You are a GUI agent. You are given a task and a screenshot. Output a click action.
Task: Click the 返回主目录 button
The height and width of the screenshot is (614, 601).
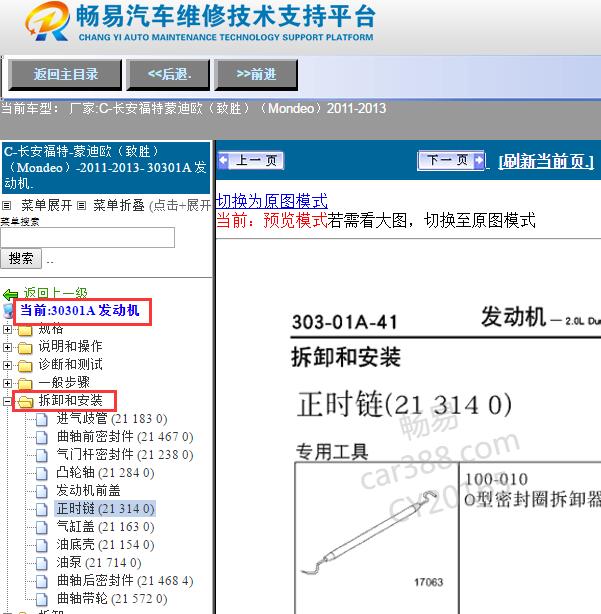coord(65,74)
